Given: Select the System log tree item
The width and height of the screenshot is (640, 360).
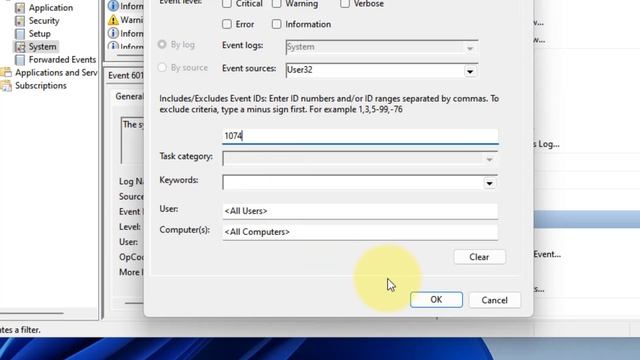Looking at the screenshot, I should (42, 47).
